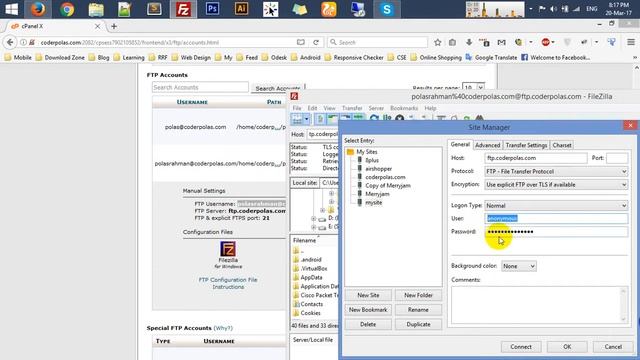Click the Host field in Site Manager

536,158
